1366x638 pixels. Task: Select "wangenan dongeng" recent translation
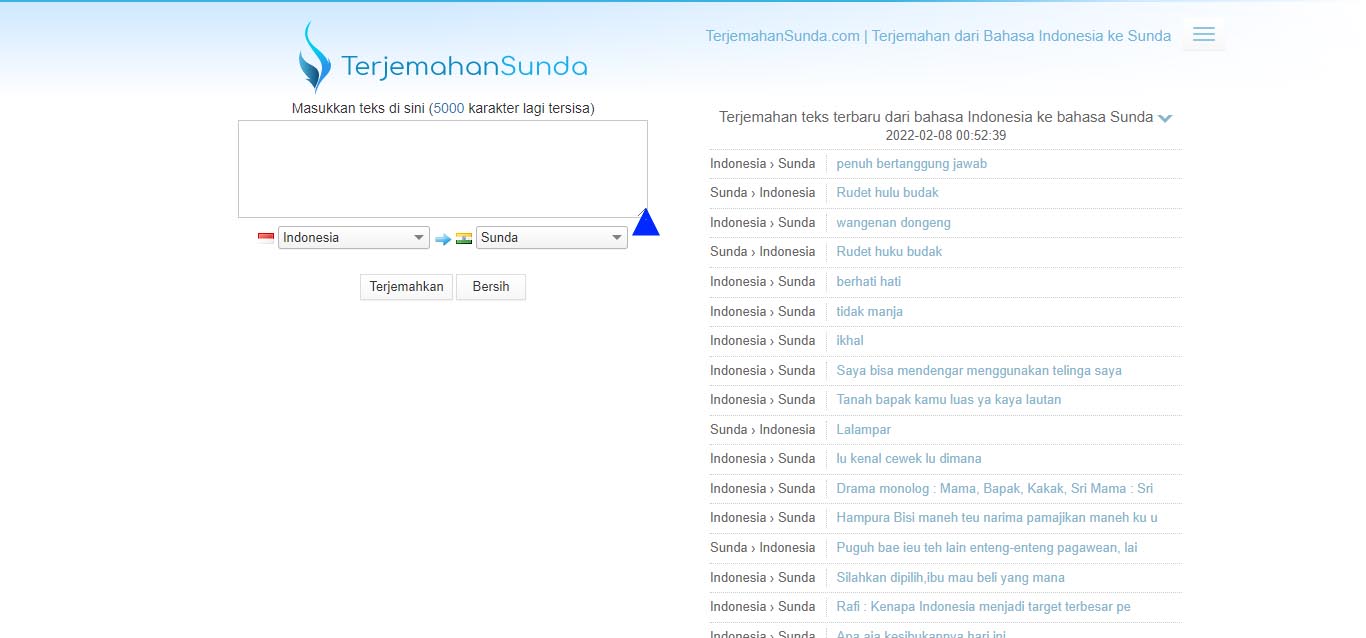pyautogui.click(x=893, y=223)
